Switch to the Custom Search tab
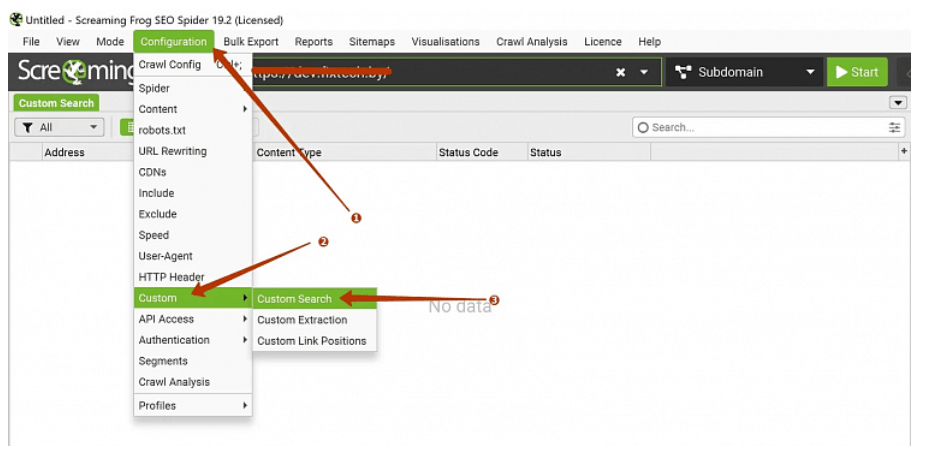Screen dimensions: 941x472 click(x=56, y=103)
